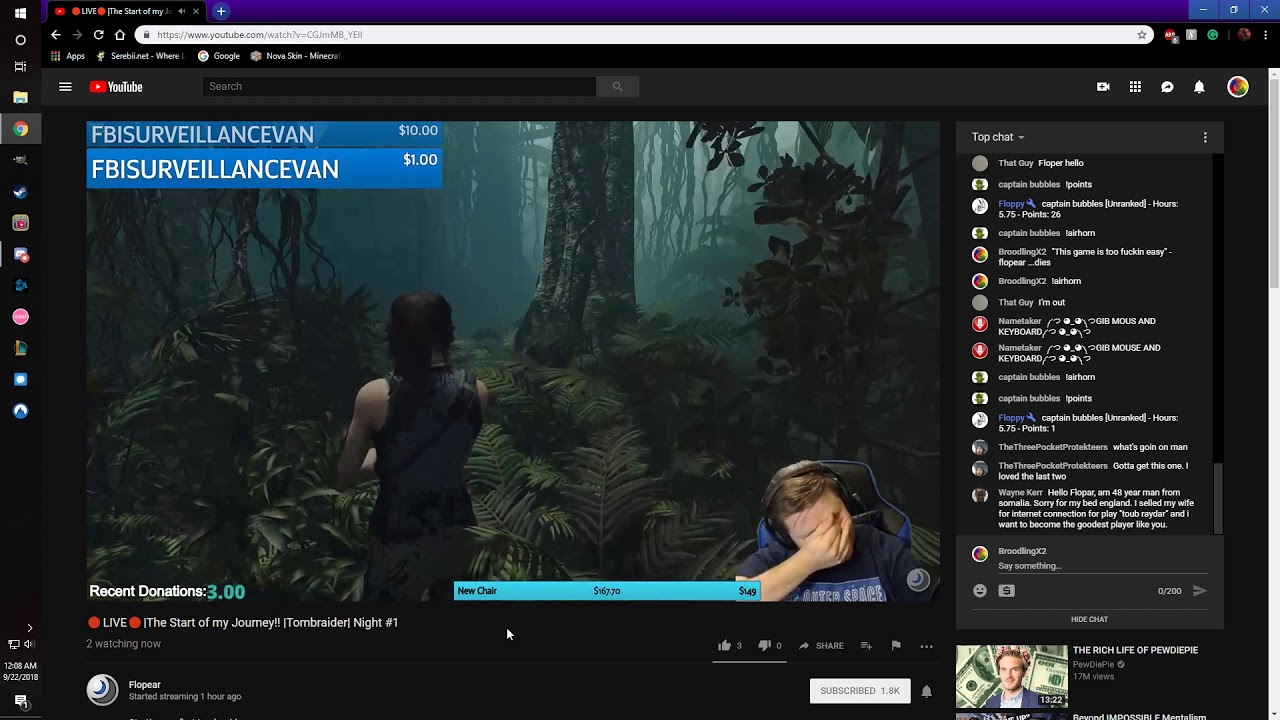1280x720 pixels.
Task: Open Task View in the taskbar
Action: [20, 66]
